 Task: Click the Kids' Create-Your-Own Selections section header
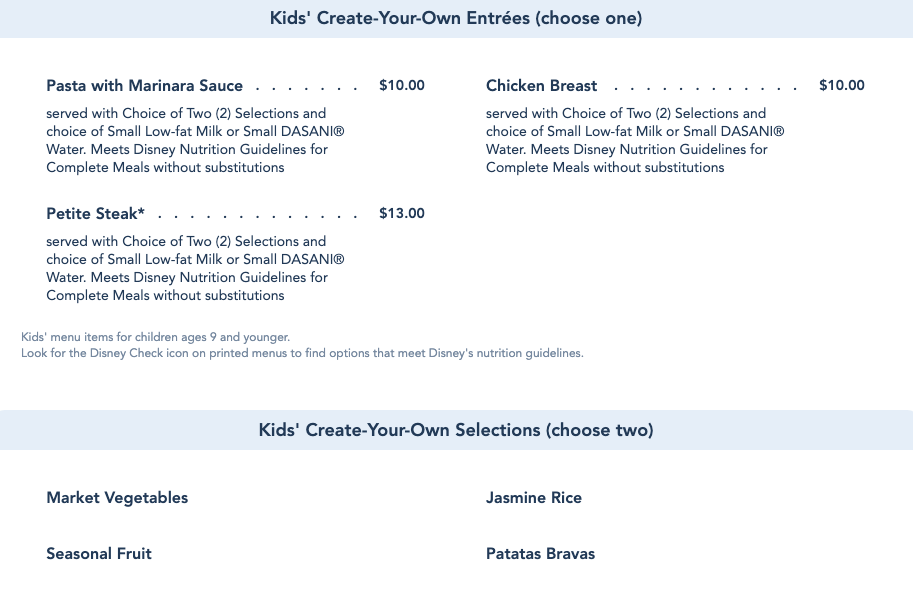coord(456,430)
